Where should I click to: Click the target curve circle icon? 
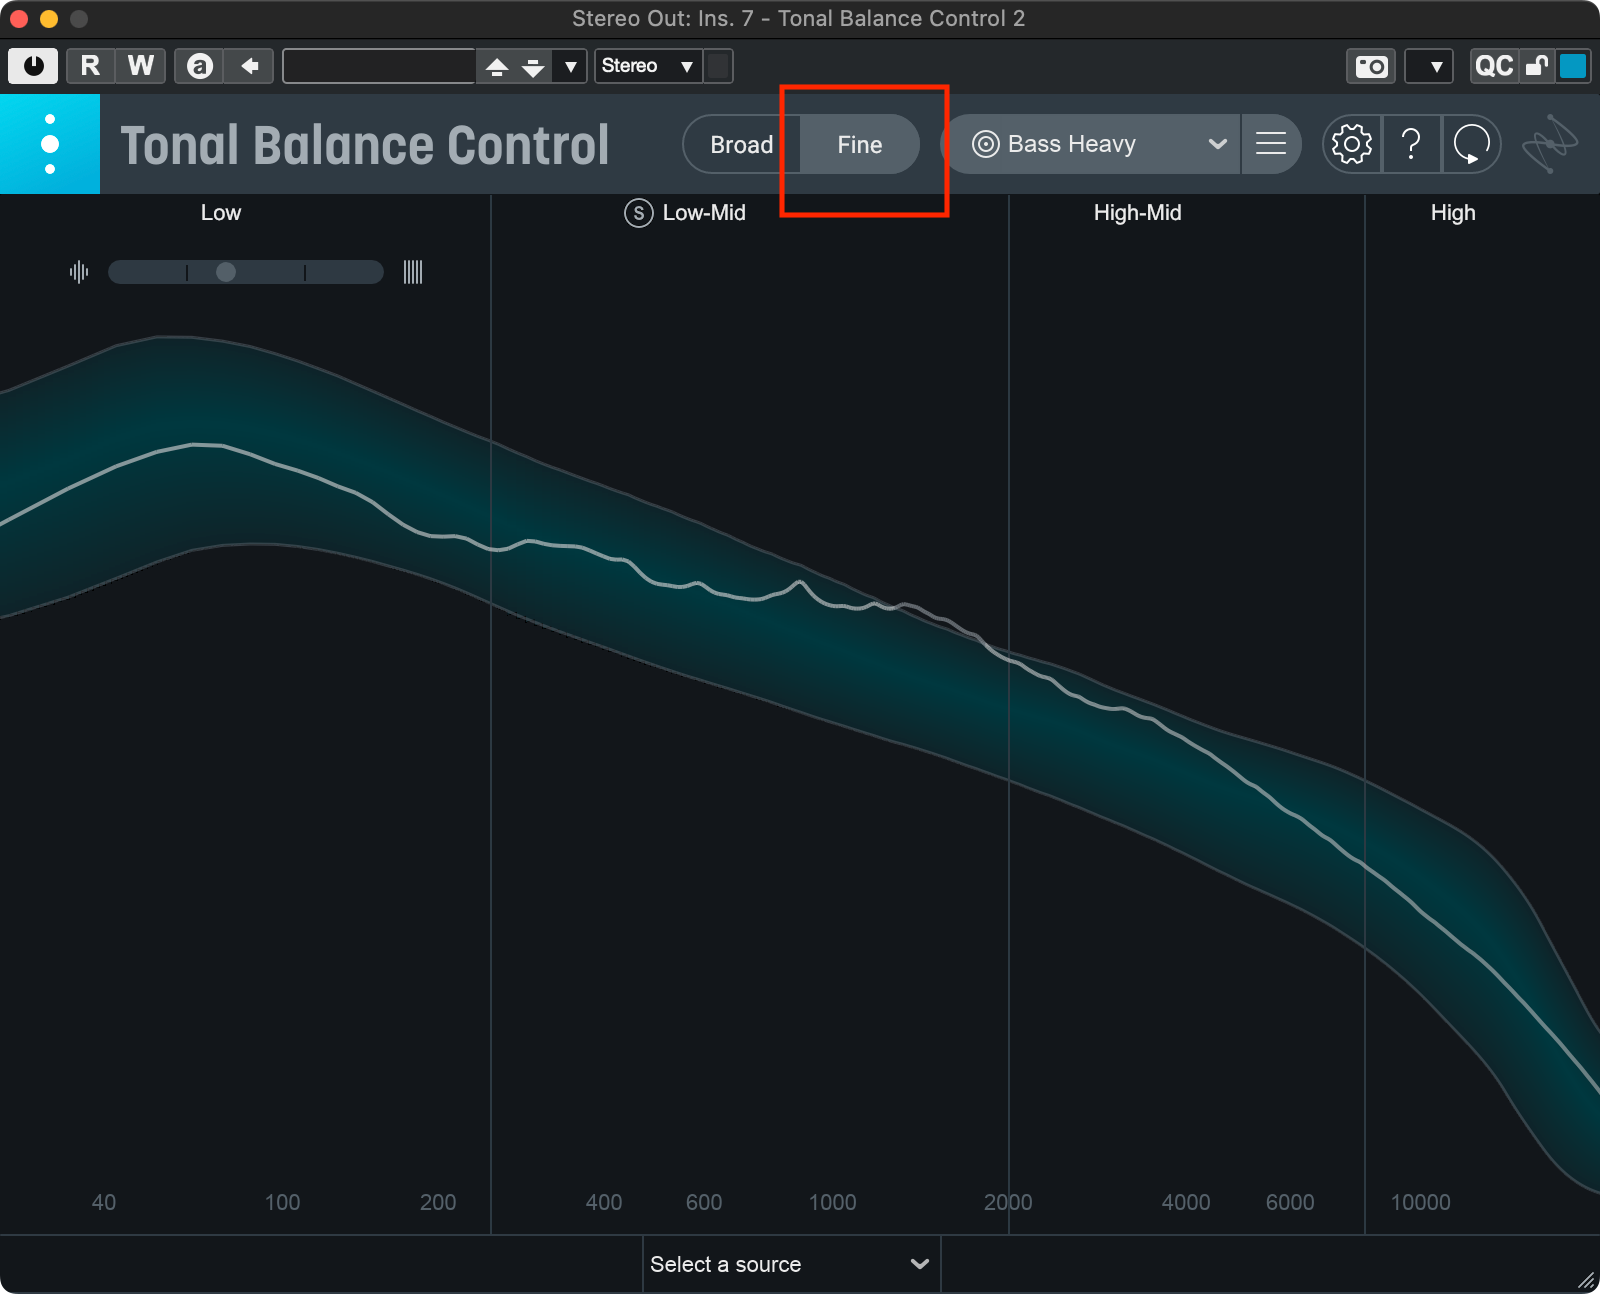tap(985, 144)
